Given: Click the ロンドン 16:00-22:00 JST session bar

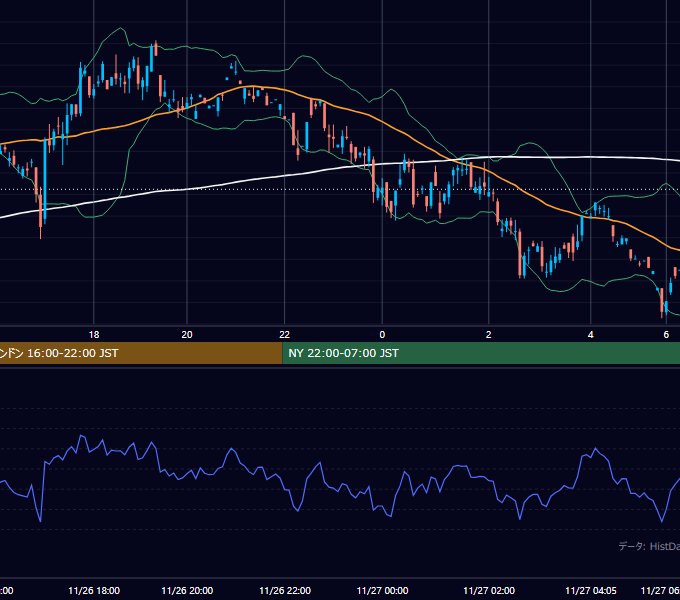Looking at the screenshot, I should pyautogui.click(x=141, y=353).
